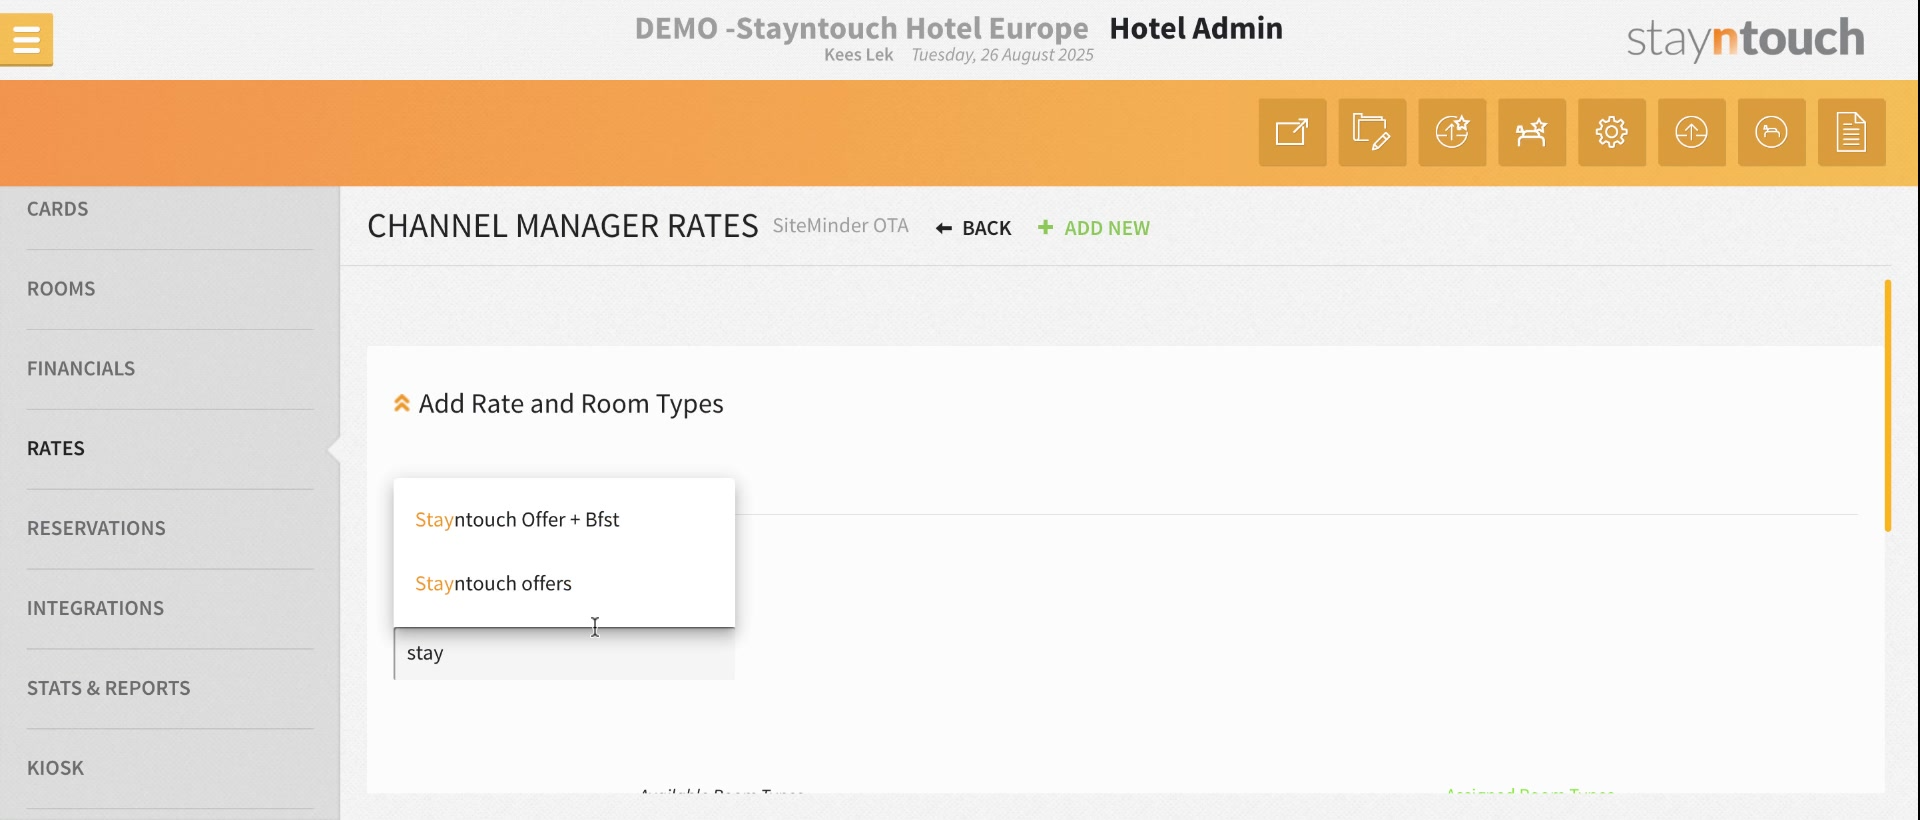
Task: Click the date Tuesday, 26 August 2025
Action: click(1002, 55)
